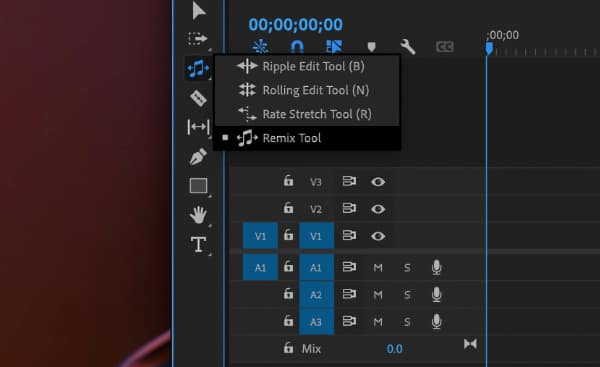Select the Type tool

pyautogui.click(x=198, y=244)
